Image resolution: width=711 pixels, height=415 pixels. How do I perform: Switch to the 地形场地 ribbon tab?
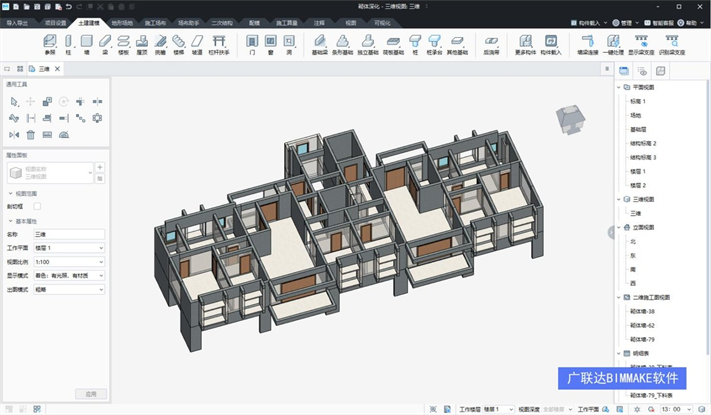click(x=122, y=23)
